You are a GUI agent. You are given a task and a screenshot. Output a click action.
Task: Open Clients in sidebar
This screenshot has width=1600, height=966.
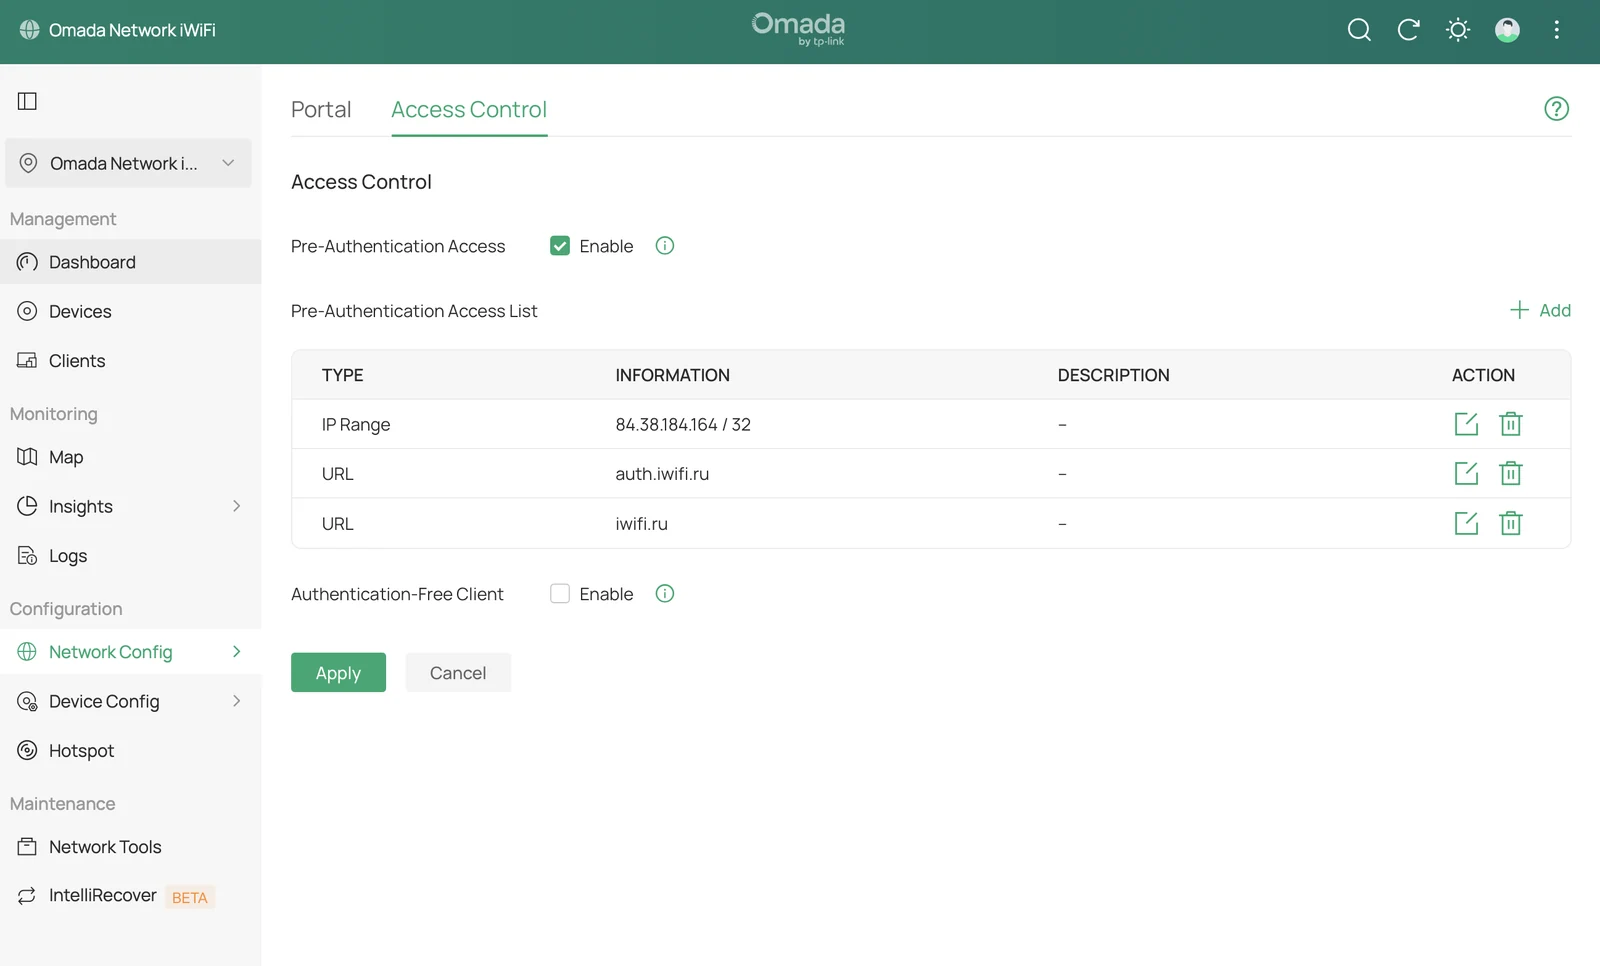(x=130, y=361)
